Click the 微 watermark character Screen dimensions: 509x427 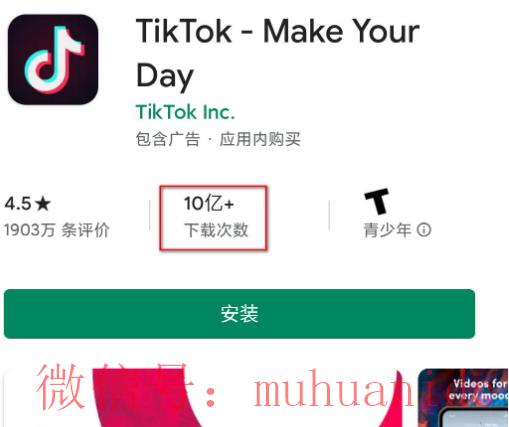click(x=61, y=387)
